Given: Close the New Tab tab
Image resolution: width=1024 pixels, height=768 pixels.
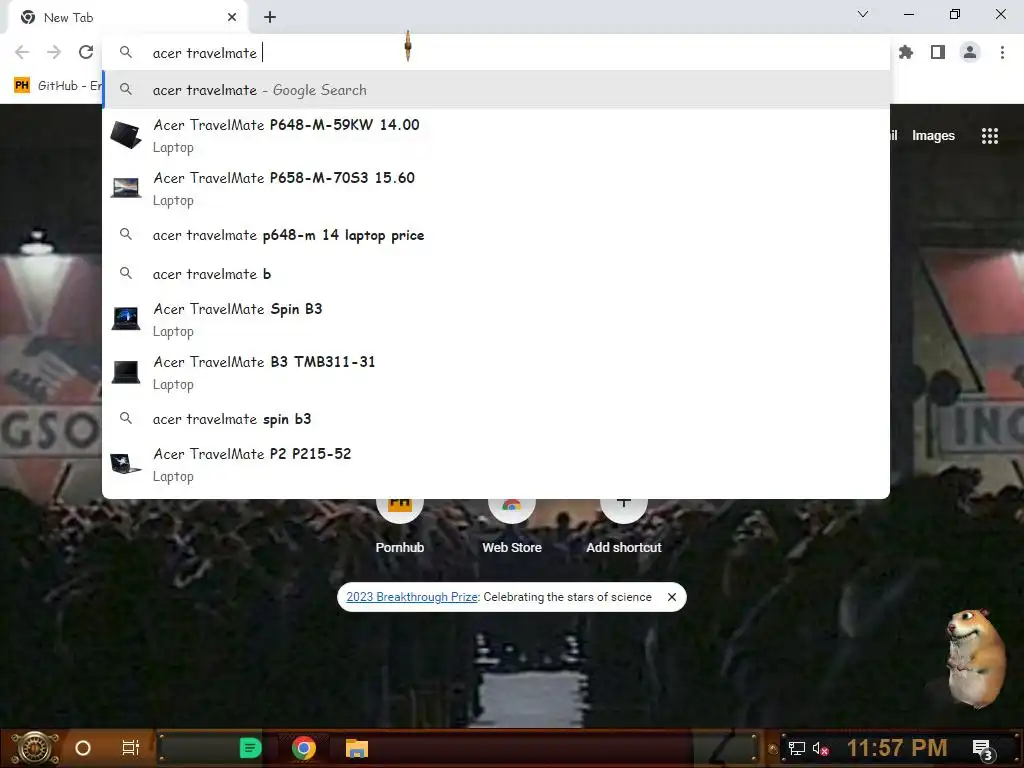Looking at the screenshot, I should click(232, 18).
